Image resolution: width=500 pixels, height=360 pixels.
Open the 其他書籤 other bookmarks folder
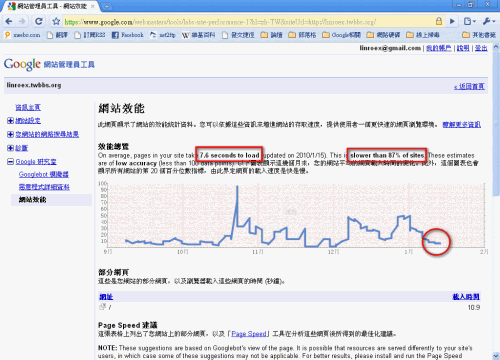(x=479, y=35)
